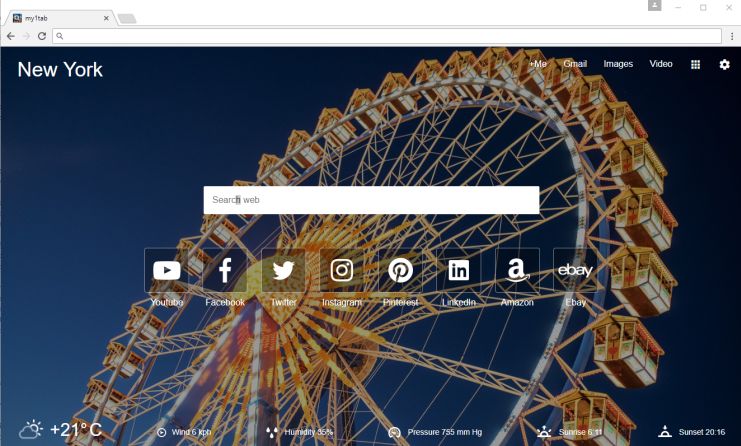
Task: Open the Facebook shortcut tile
Action: coord(225,270)
